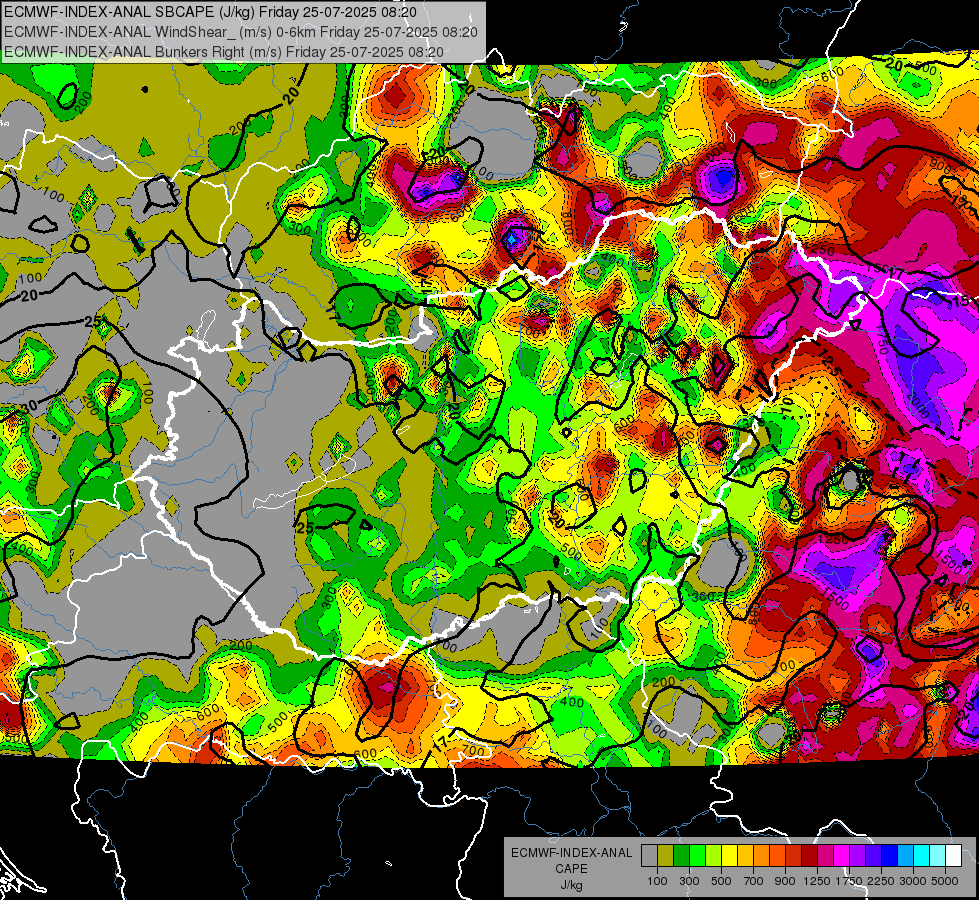This screenshot has width=979, height=900.
Task: Select the WindShear 0-6km title line
Action: pos(240,32)
